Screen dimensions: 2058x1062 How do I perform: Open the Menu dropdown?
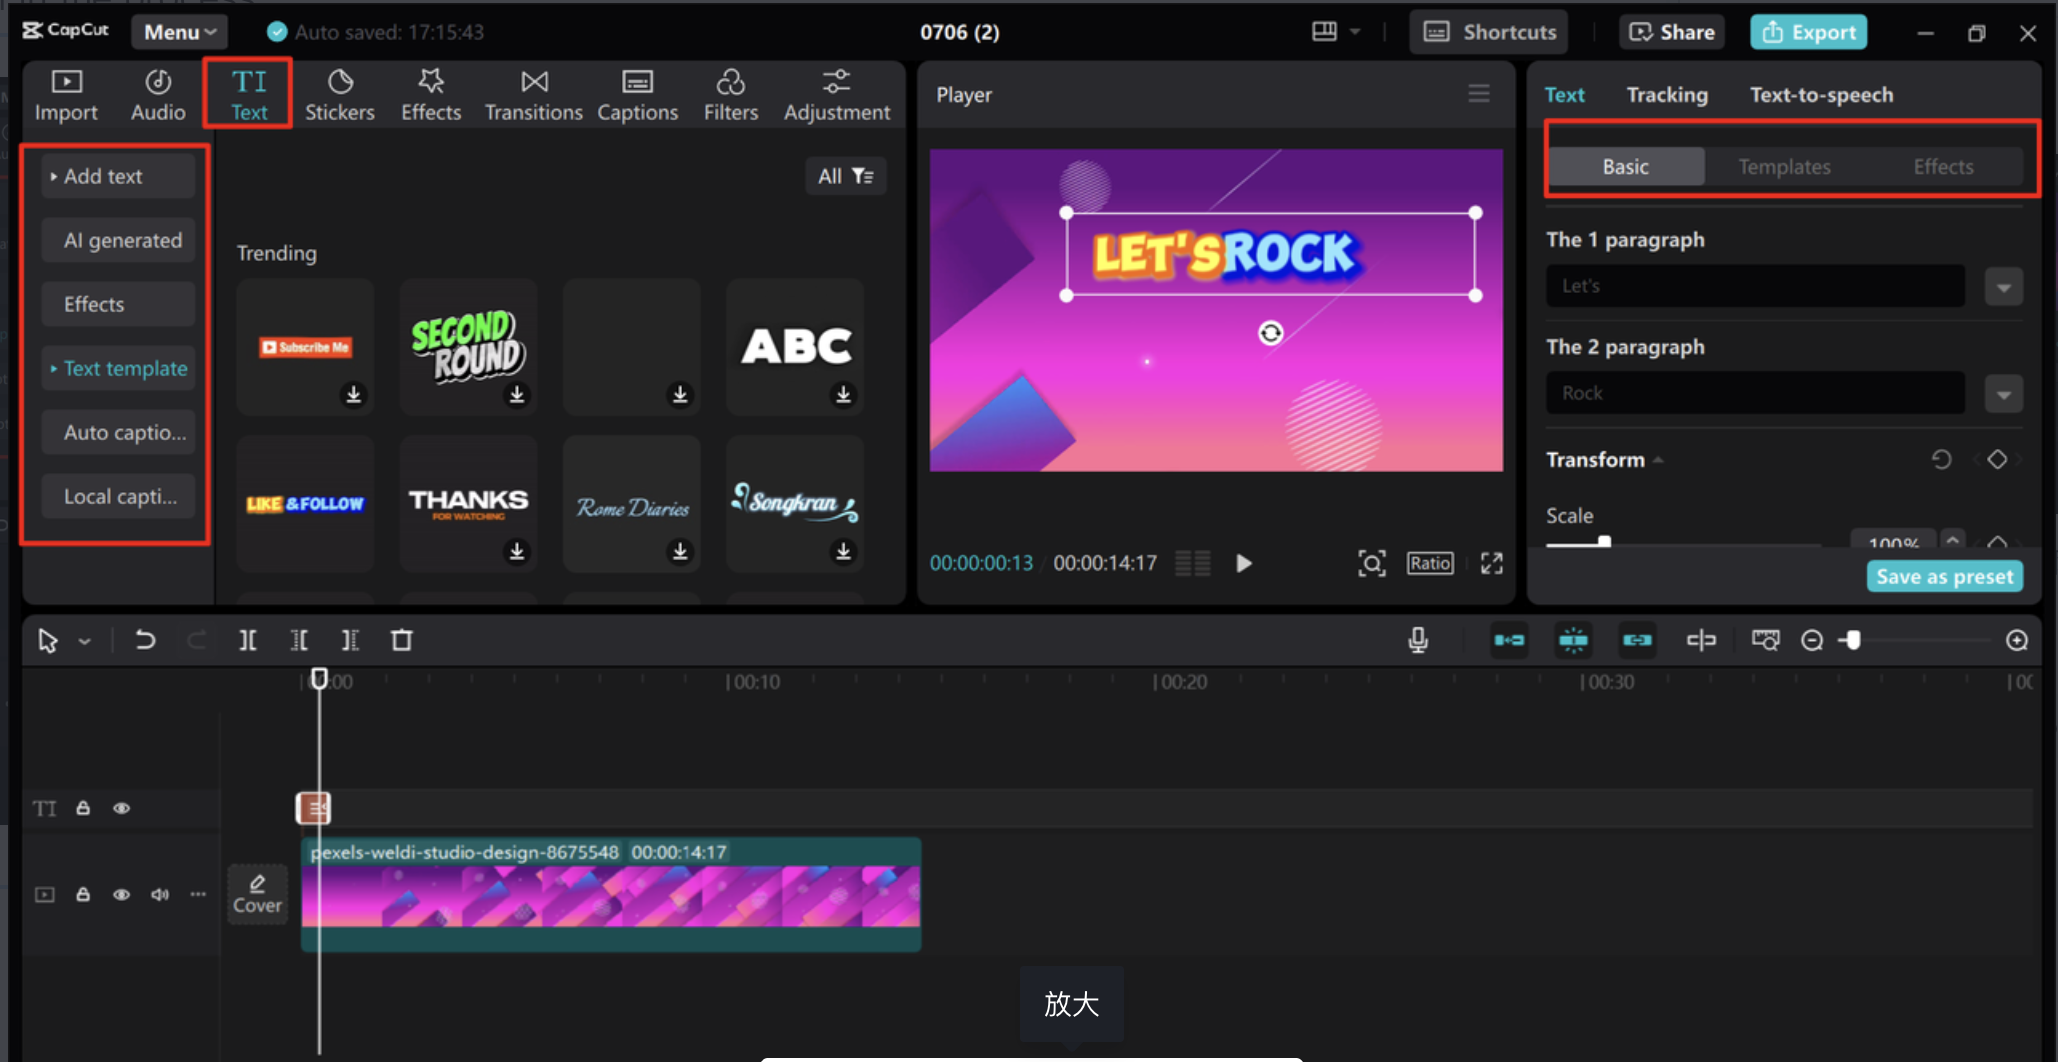[179, 31]
